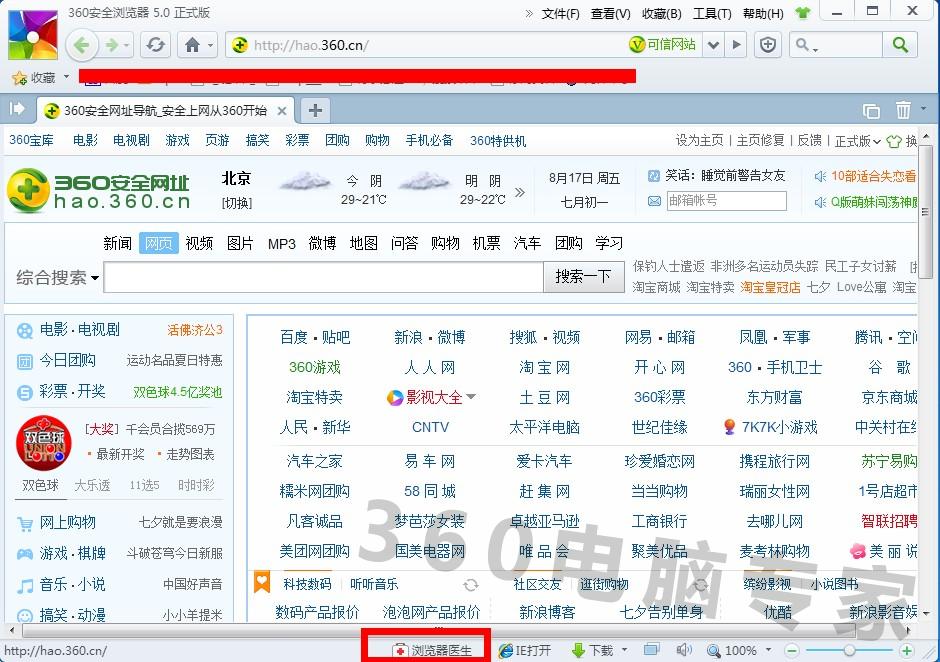This screenshot has height=662, width=940.
Task: Expand the 影视大全 dropdown arrow
Action: [x=471, y=397]
